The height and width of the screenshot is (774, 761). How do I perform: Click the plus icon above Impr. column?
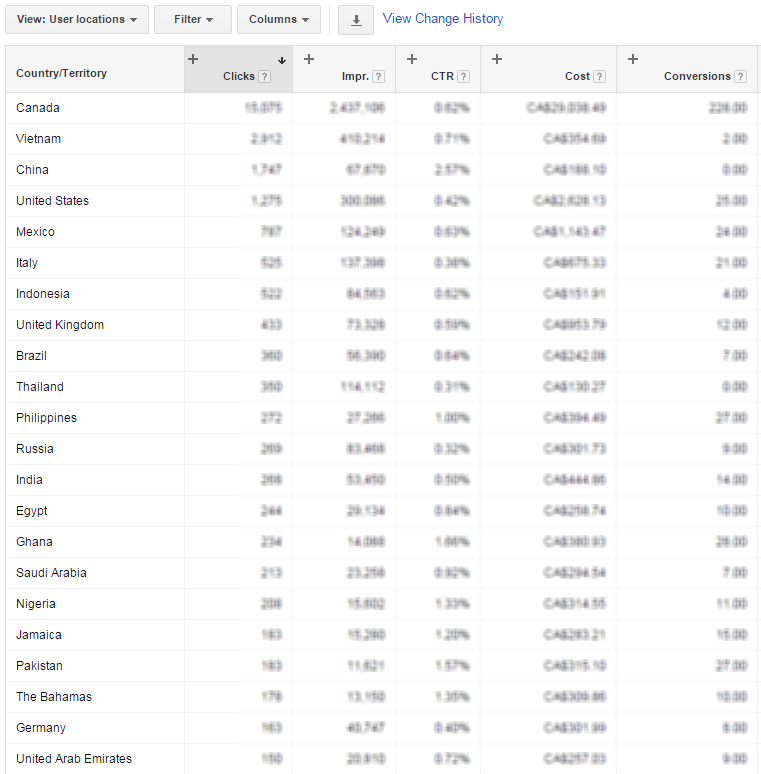coord(309,59)
